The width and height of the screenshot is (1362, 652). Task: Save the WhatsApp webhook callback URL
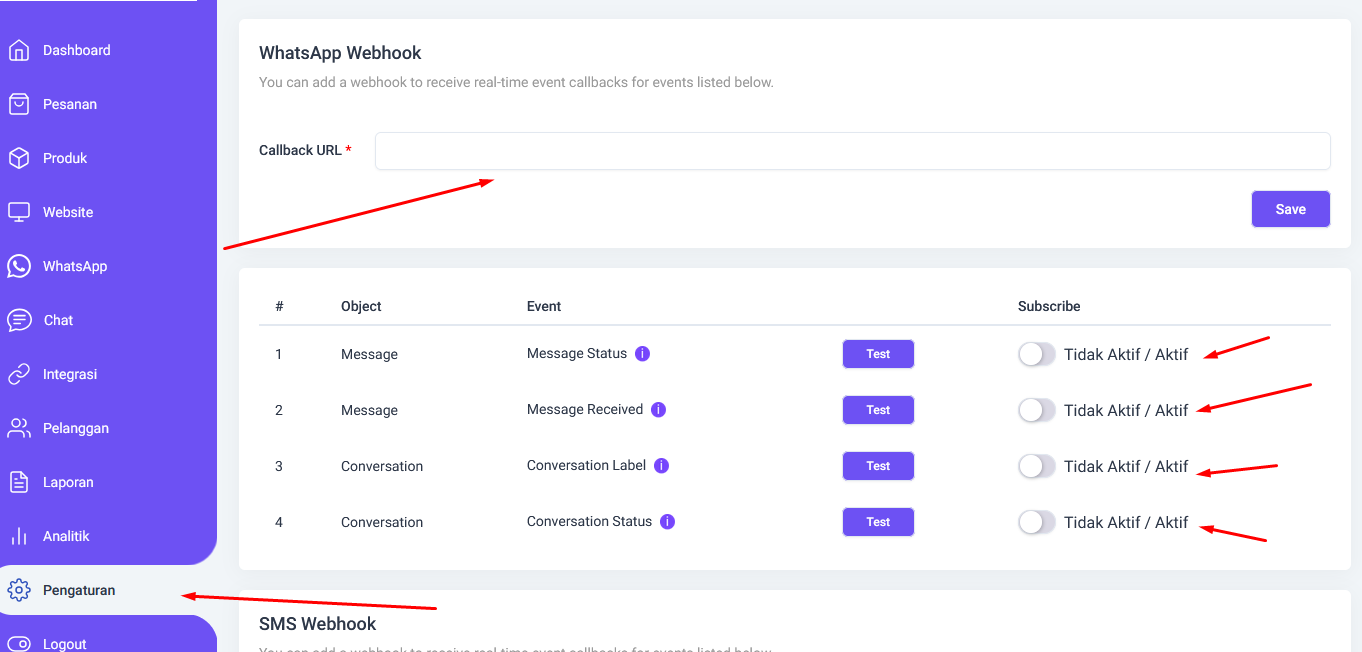tap(1290, 209)
